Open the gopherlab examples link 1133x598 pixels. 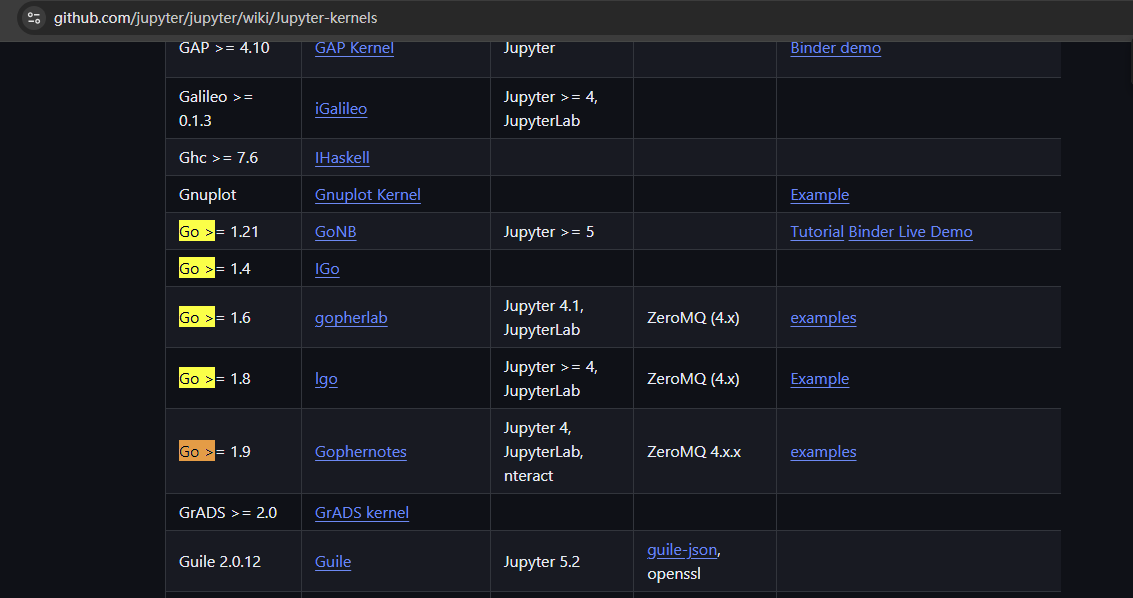(x=823, y=318)
